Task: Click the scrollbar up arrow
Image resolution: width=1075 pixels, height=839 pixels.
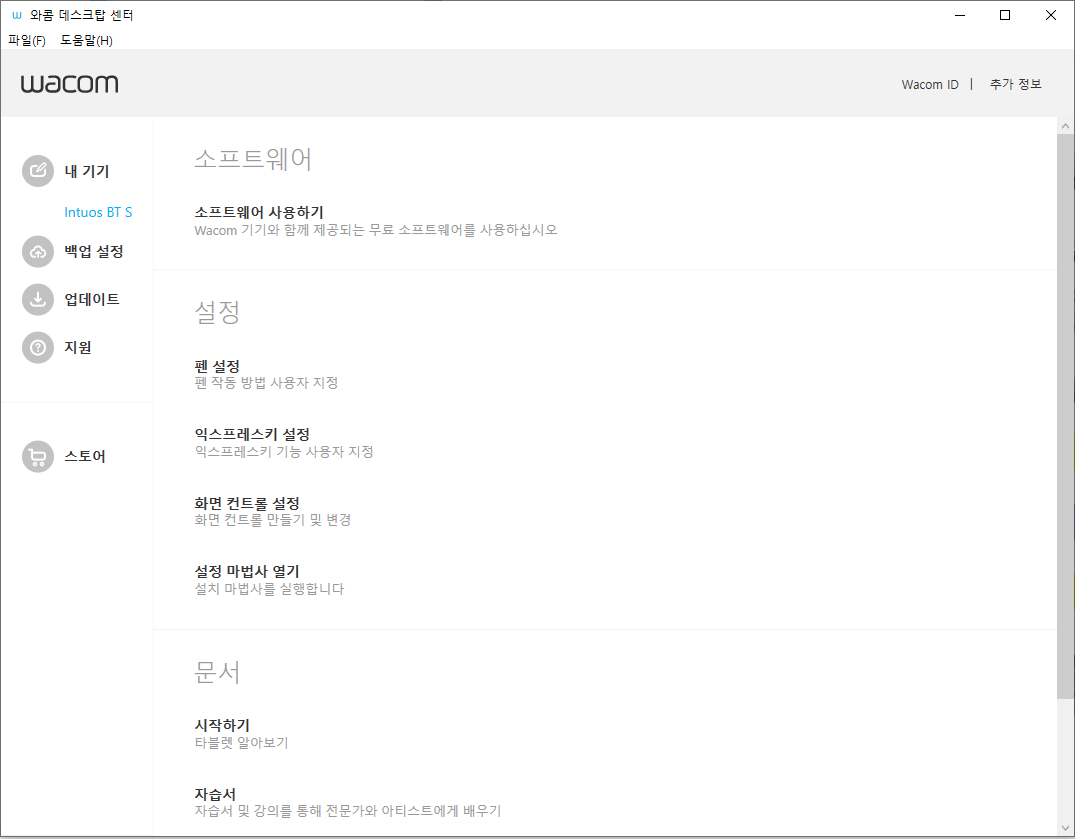Action: pyautogui.click(x=1065, y=126)
